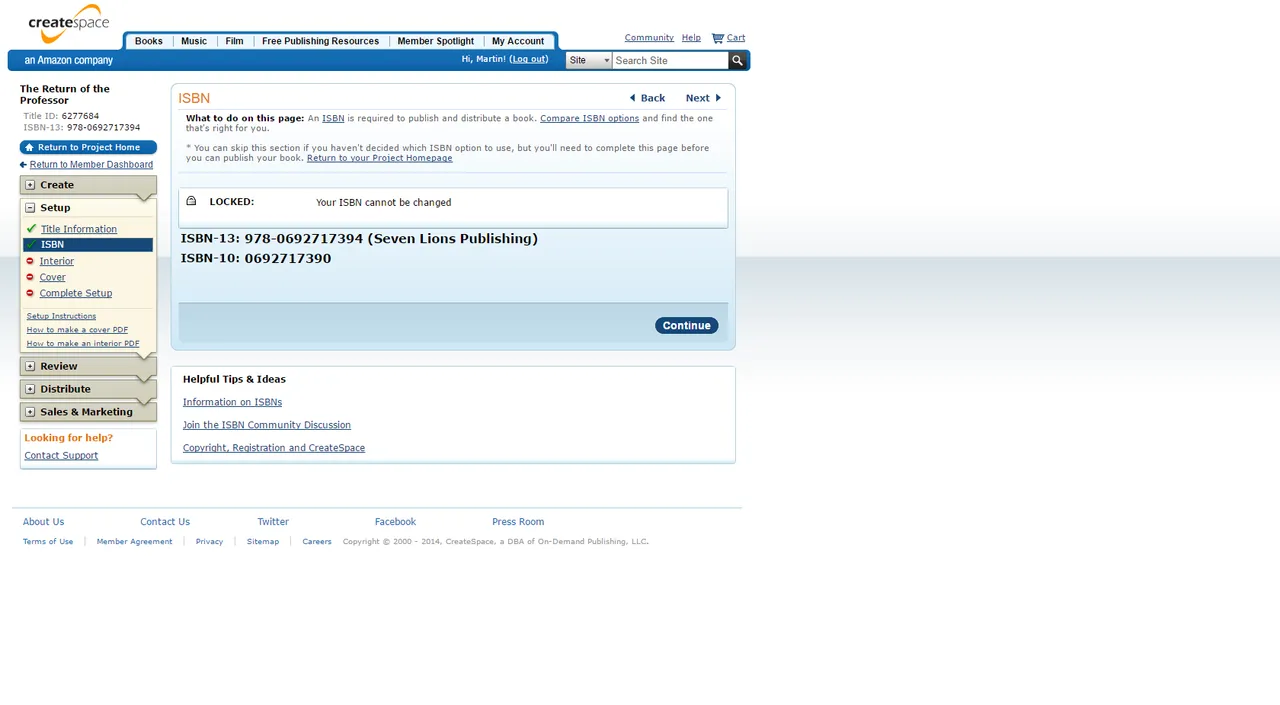Image resolution: width=1280 pixels, height=705 pixels.
Task: Click the red status icon beside Interior
Action: pyautogui.click(x=30, y=261)
